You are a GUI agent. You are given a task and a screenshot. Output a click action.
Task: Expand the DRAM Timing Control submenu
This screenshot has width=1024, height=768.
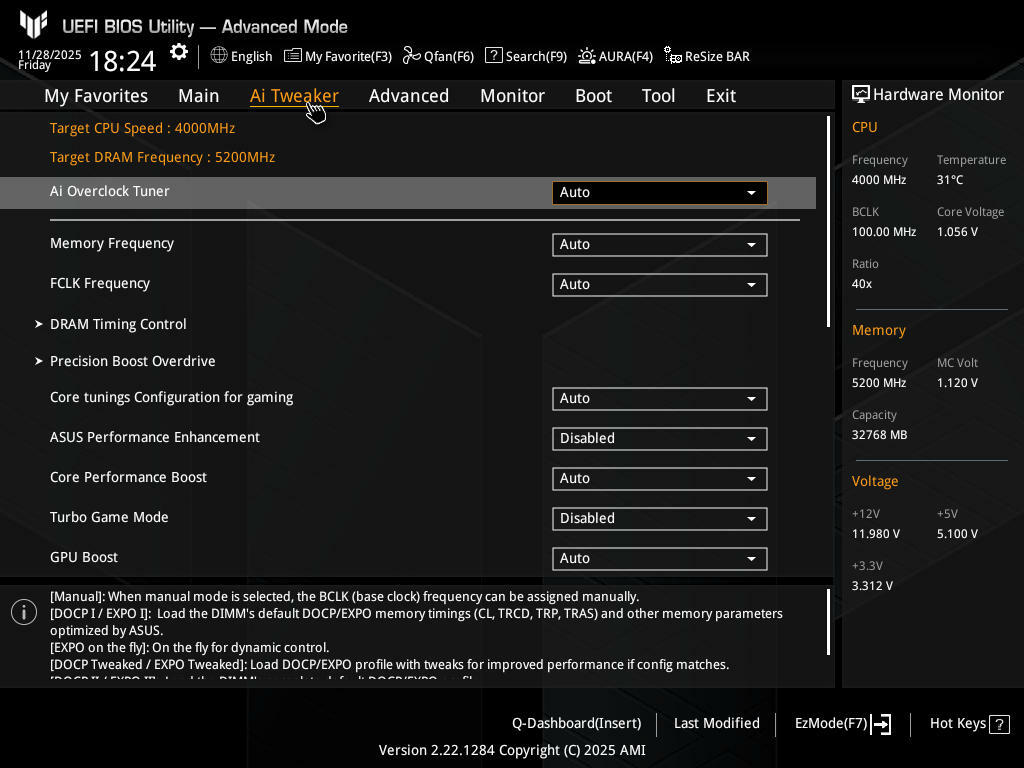(x=118, y=324)
